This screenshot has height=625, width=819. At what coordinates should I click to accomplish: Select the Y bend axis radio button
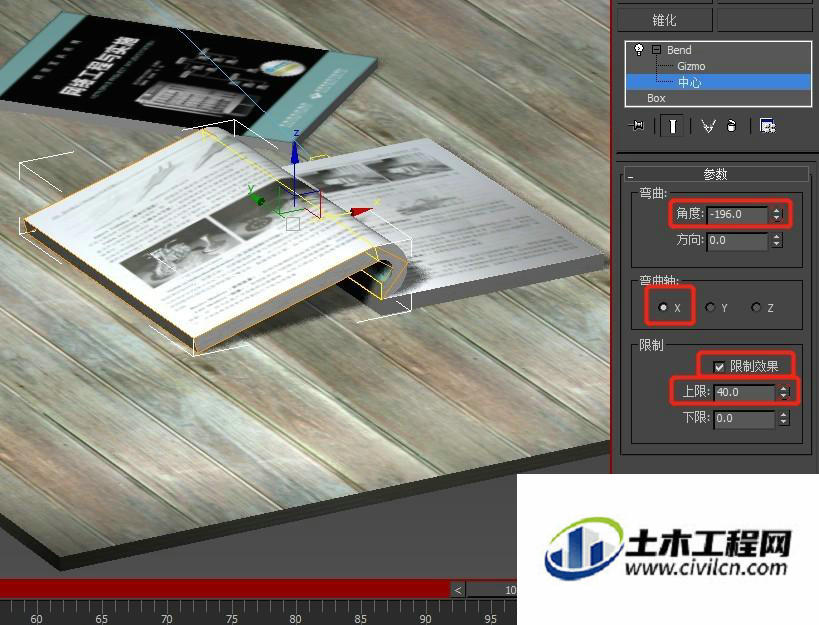(710, 307)
